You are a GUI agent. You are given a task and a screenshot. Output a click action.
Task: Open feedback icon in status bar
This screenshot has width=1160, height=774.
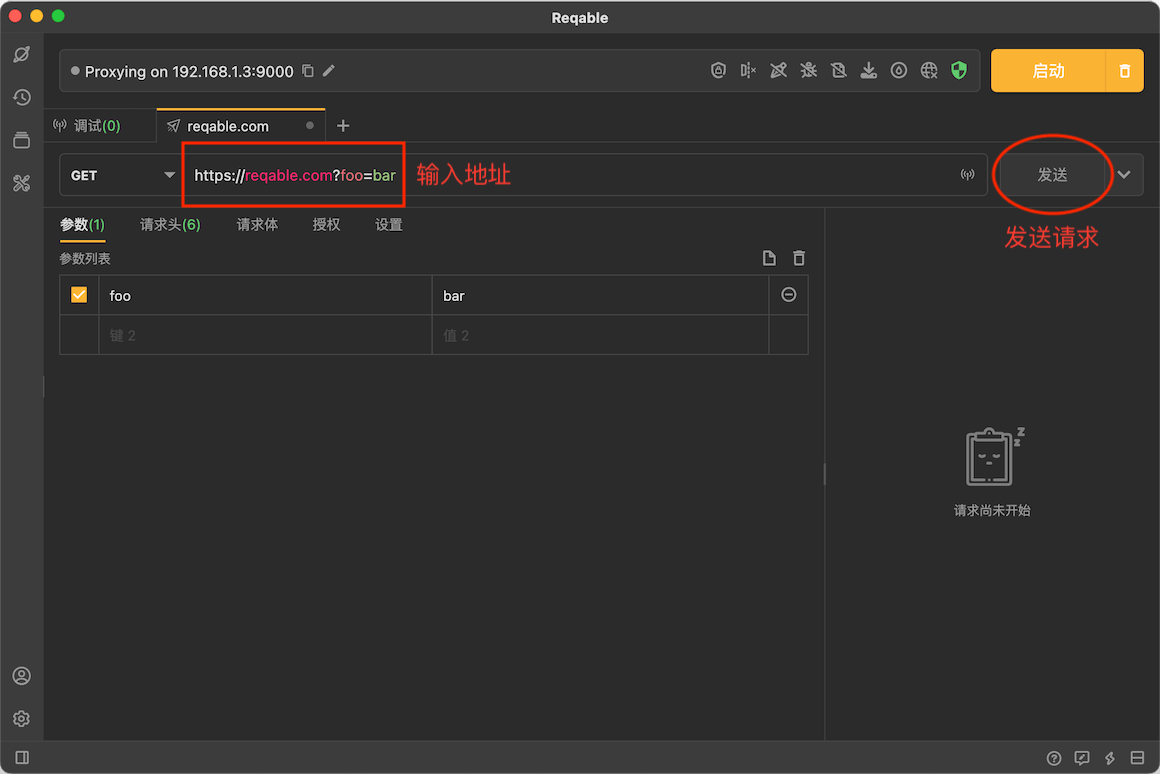pos(1082,758)
